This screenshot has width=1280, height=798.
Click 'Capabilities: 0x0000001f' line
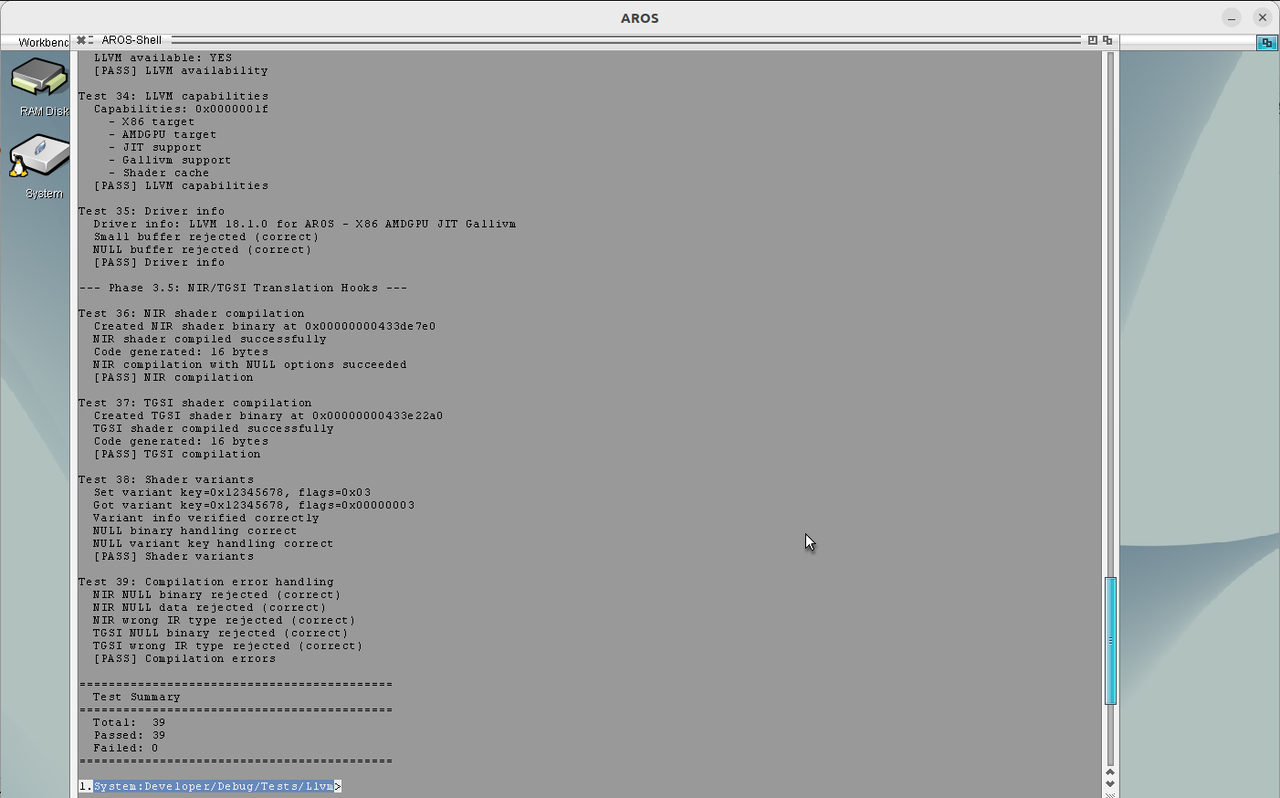(x=181, y=109)
